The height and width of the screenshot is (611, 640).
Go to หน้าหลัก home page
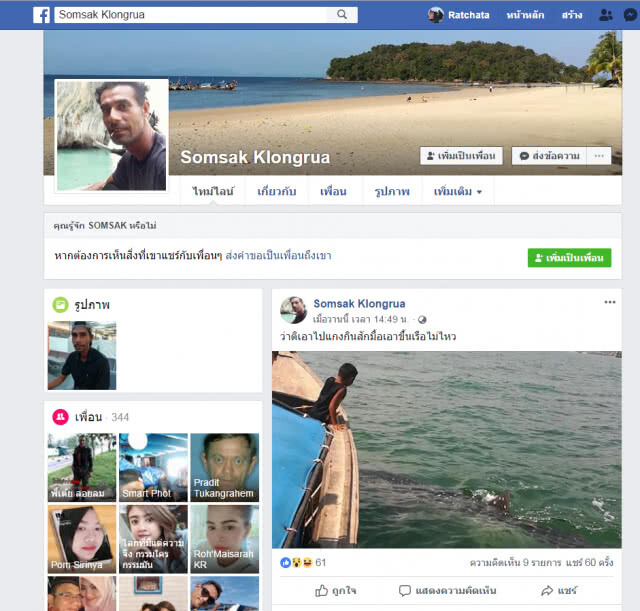click(525, 15)
